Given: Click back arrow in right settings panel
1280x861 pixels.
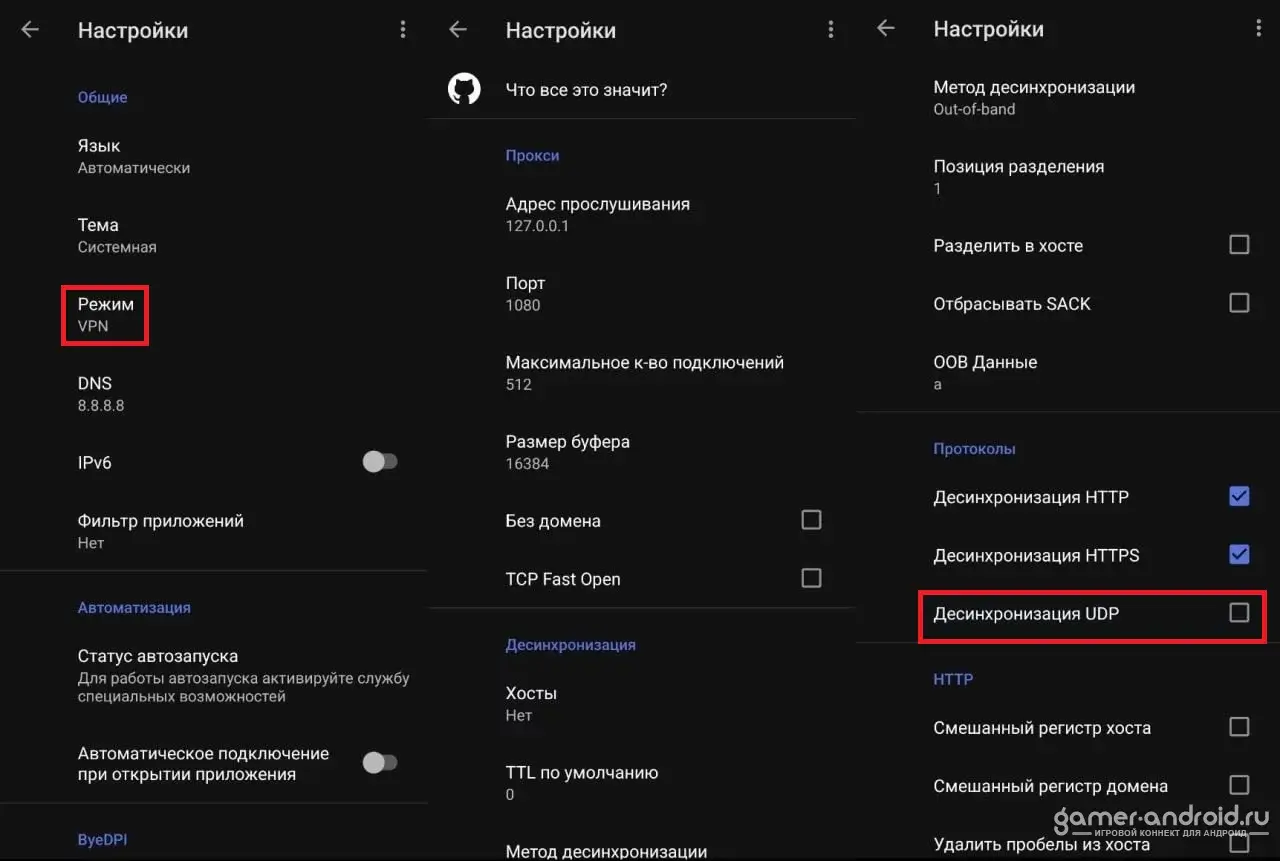Looking at the screenshot, I should (886, 29).
